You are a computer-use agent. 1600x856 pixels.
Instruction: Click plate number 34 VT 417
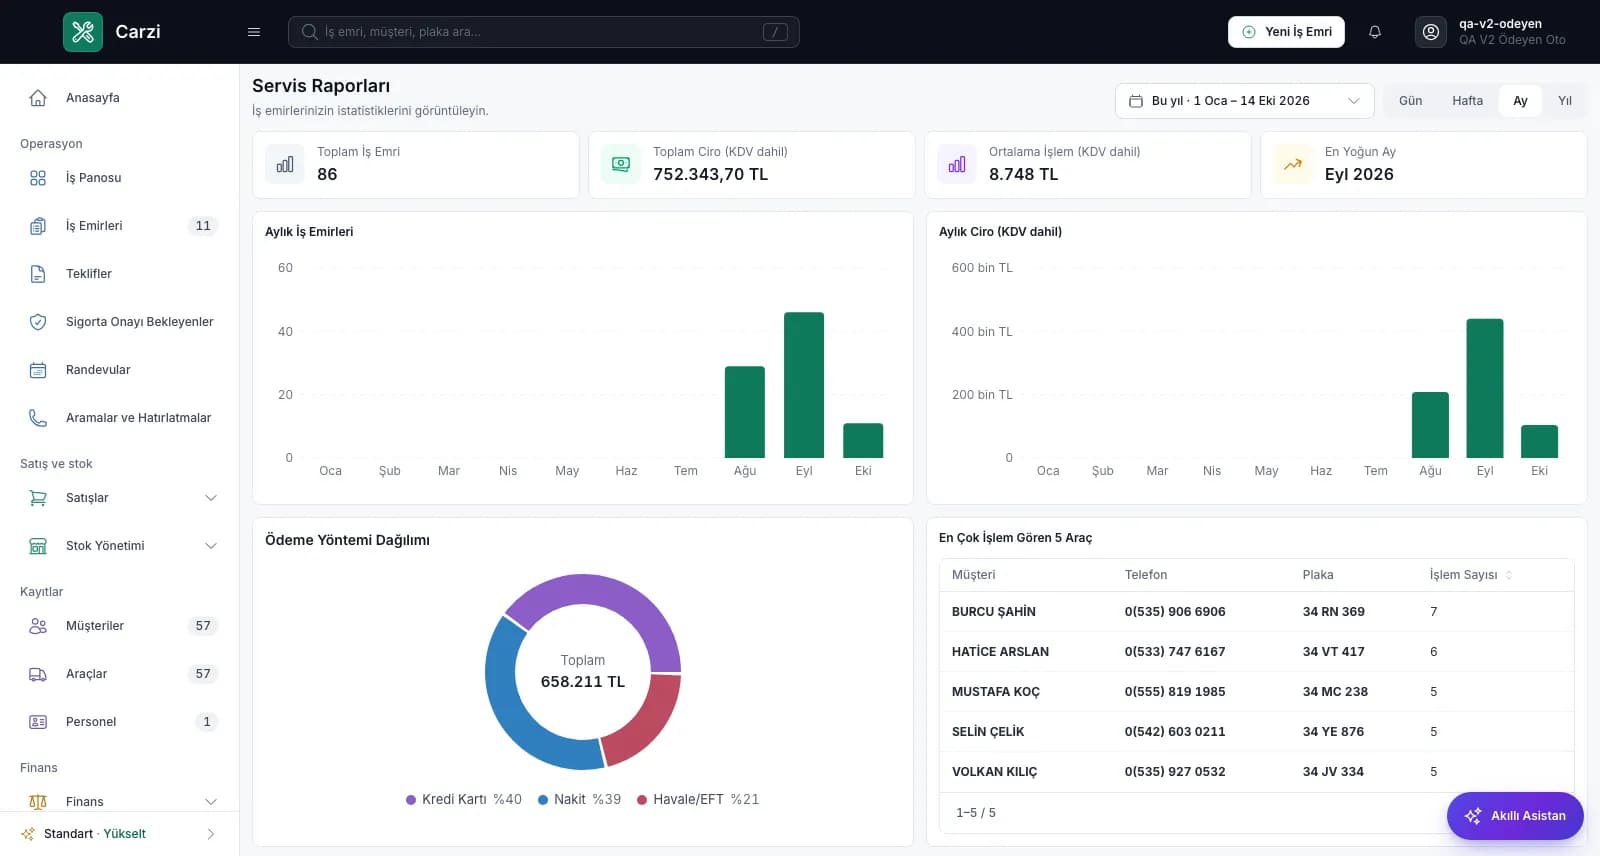pos(1334,652)
